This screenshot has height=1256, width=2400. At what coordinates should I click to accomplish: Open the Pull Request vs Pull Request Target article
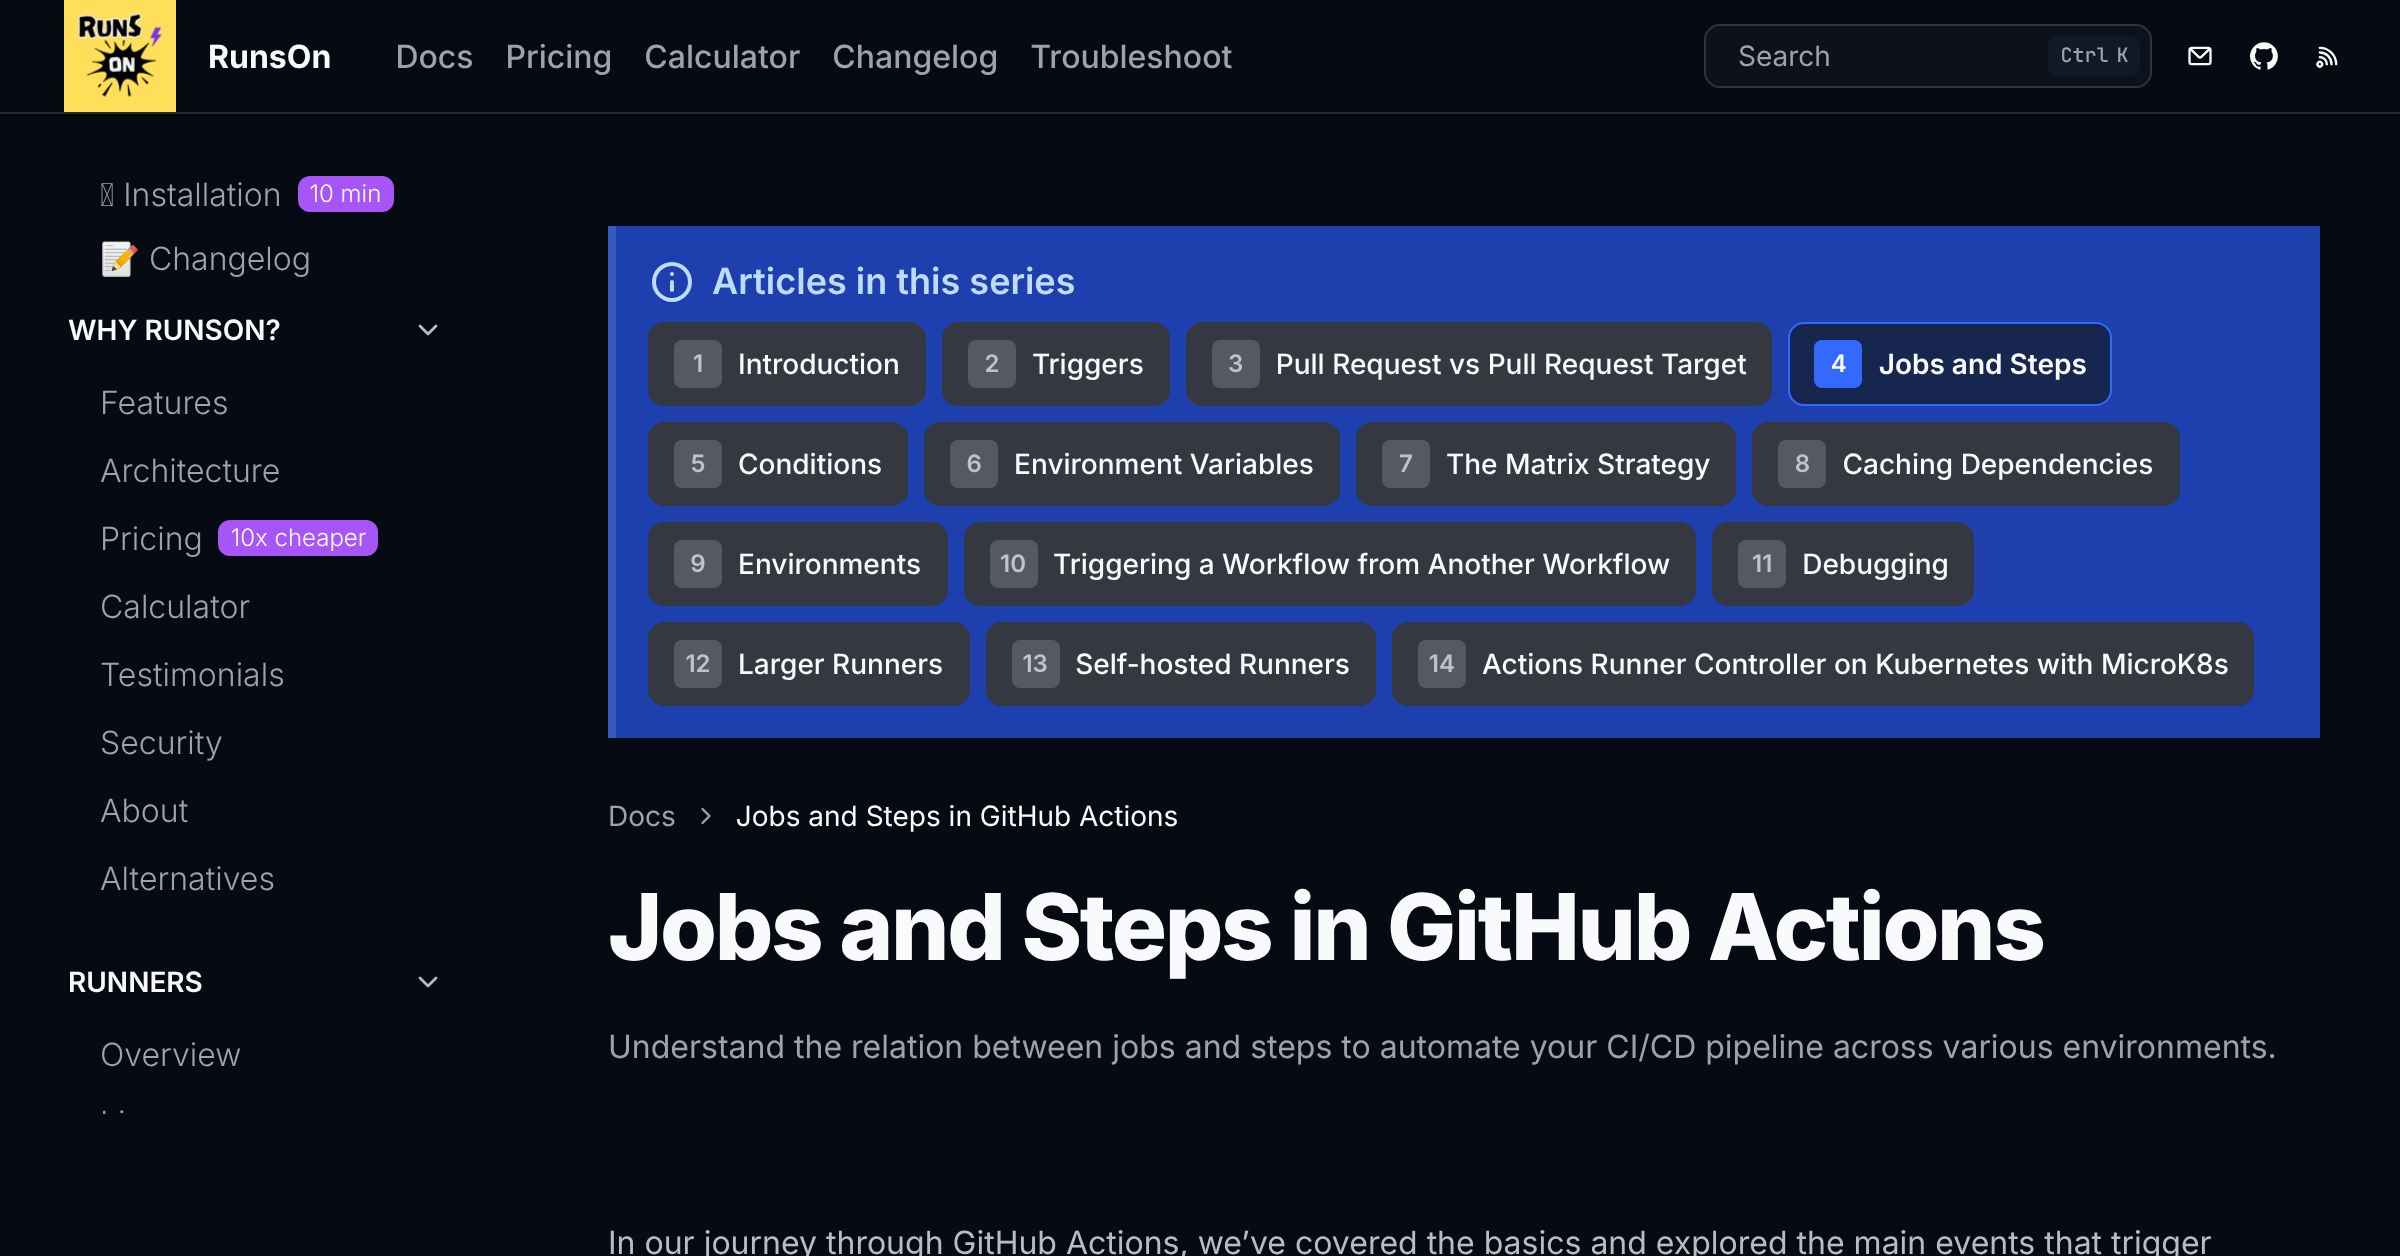[x=1478, y=364]
